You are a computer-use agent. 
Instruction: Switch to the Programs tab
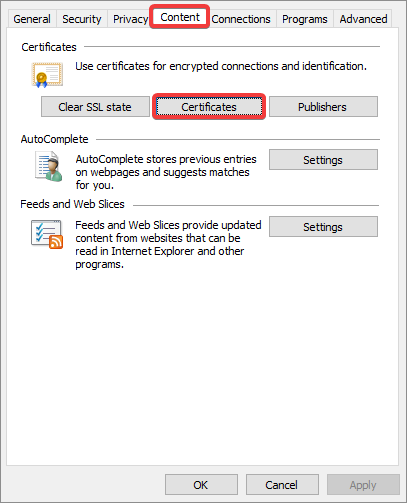click(305, 19)
